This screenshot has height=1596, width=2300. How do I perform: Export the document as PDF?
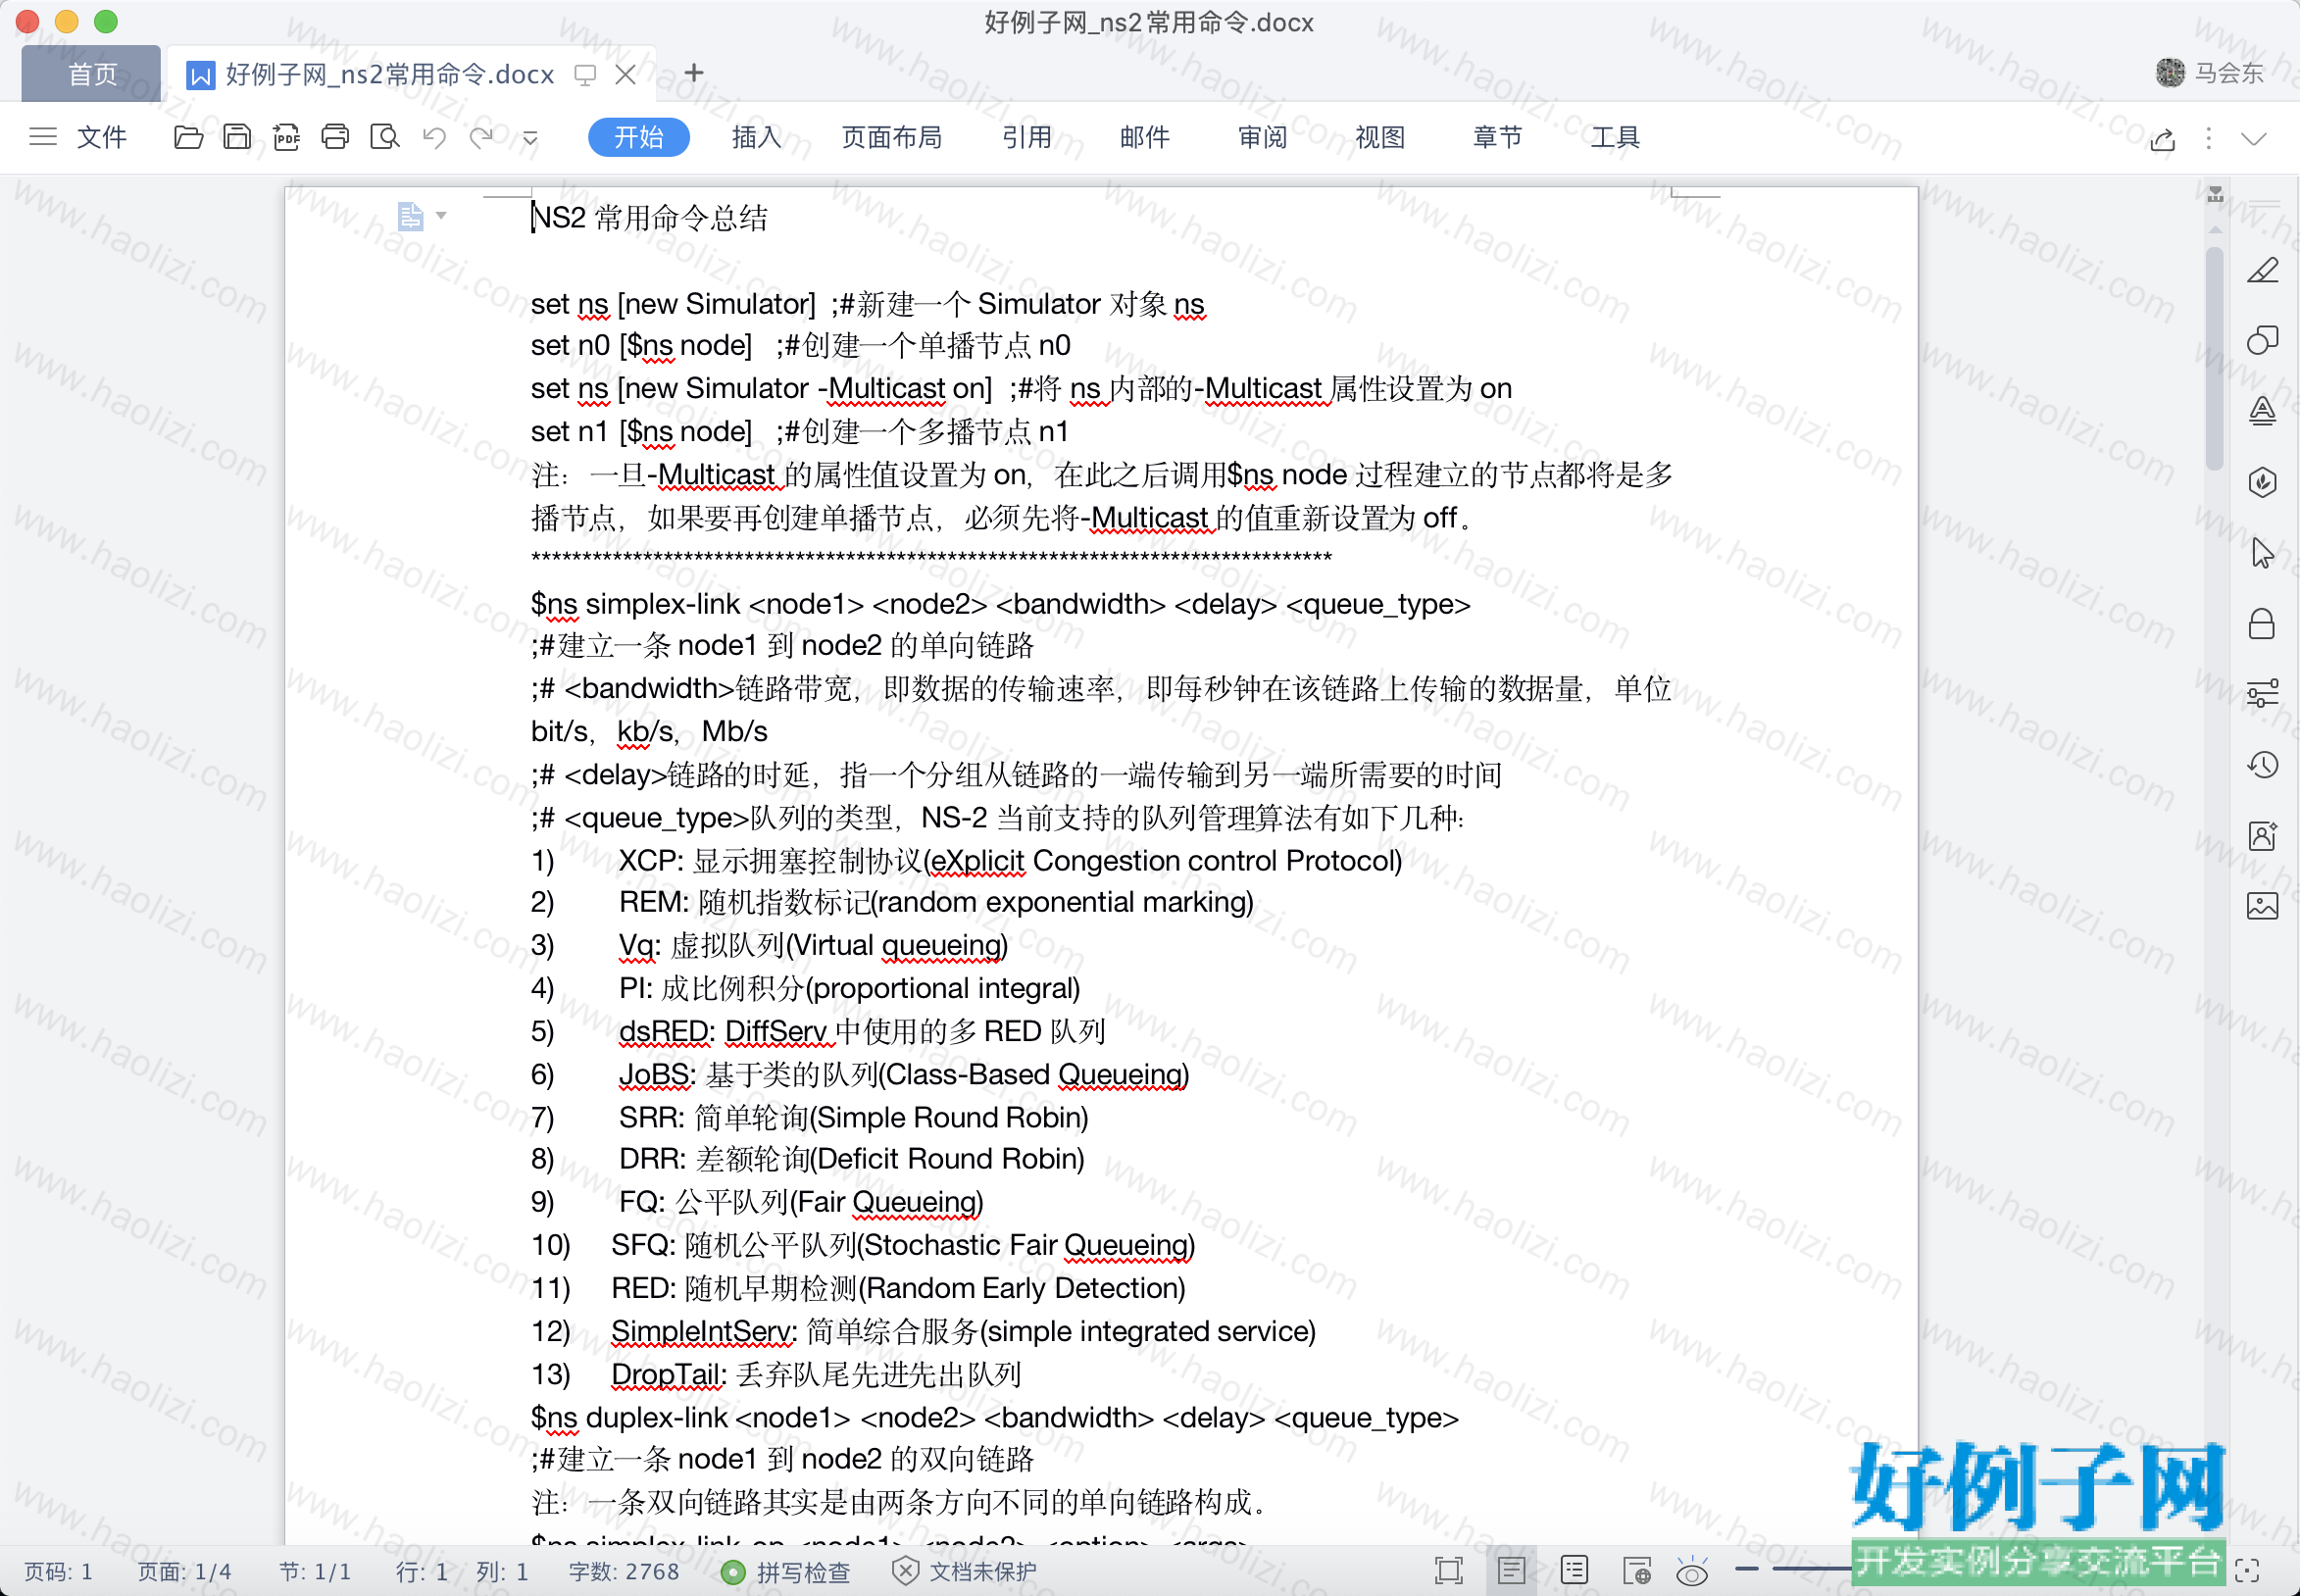286,137
